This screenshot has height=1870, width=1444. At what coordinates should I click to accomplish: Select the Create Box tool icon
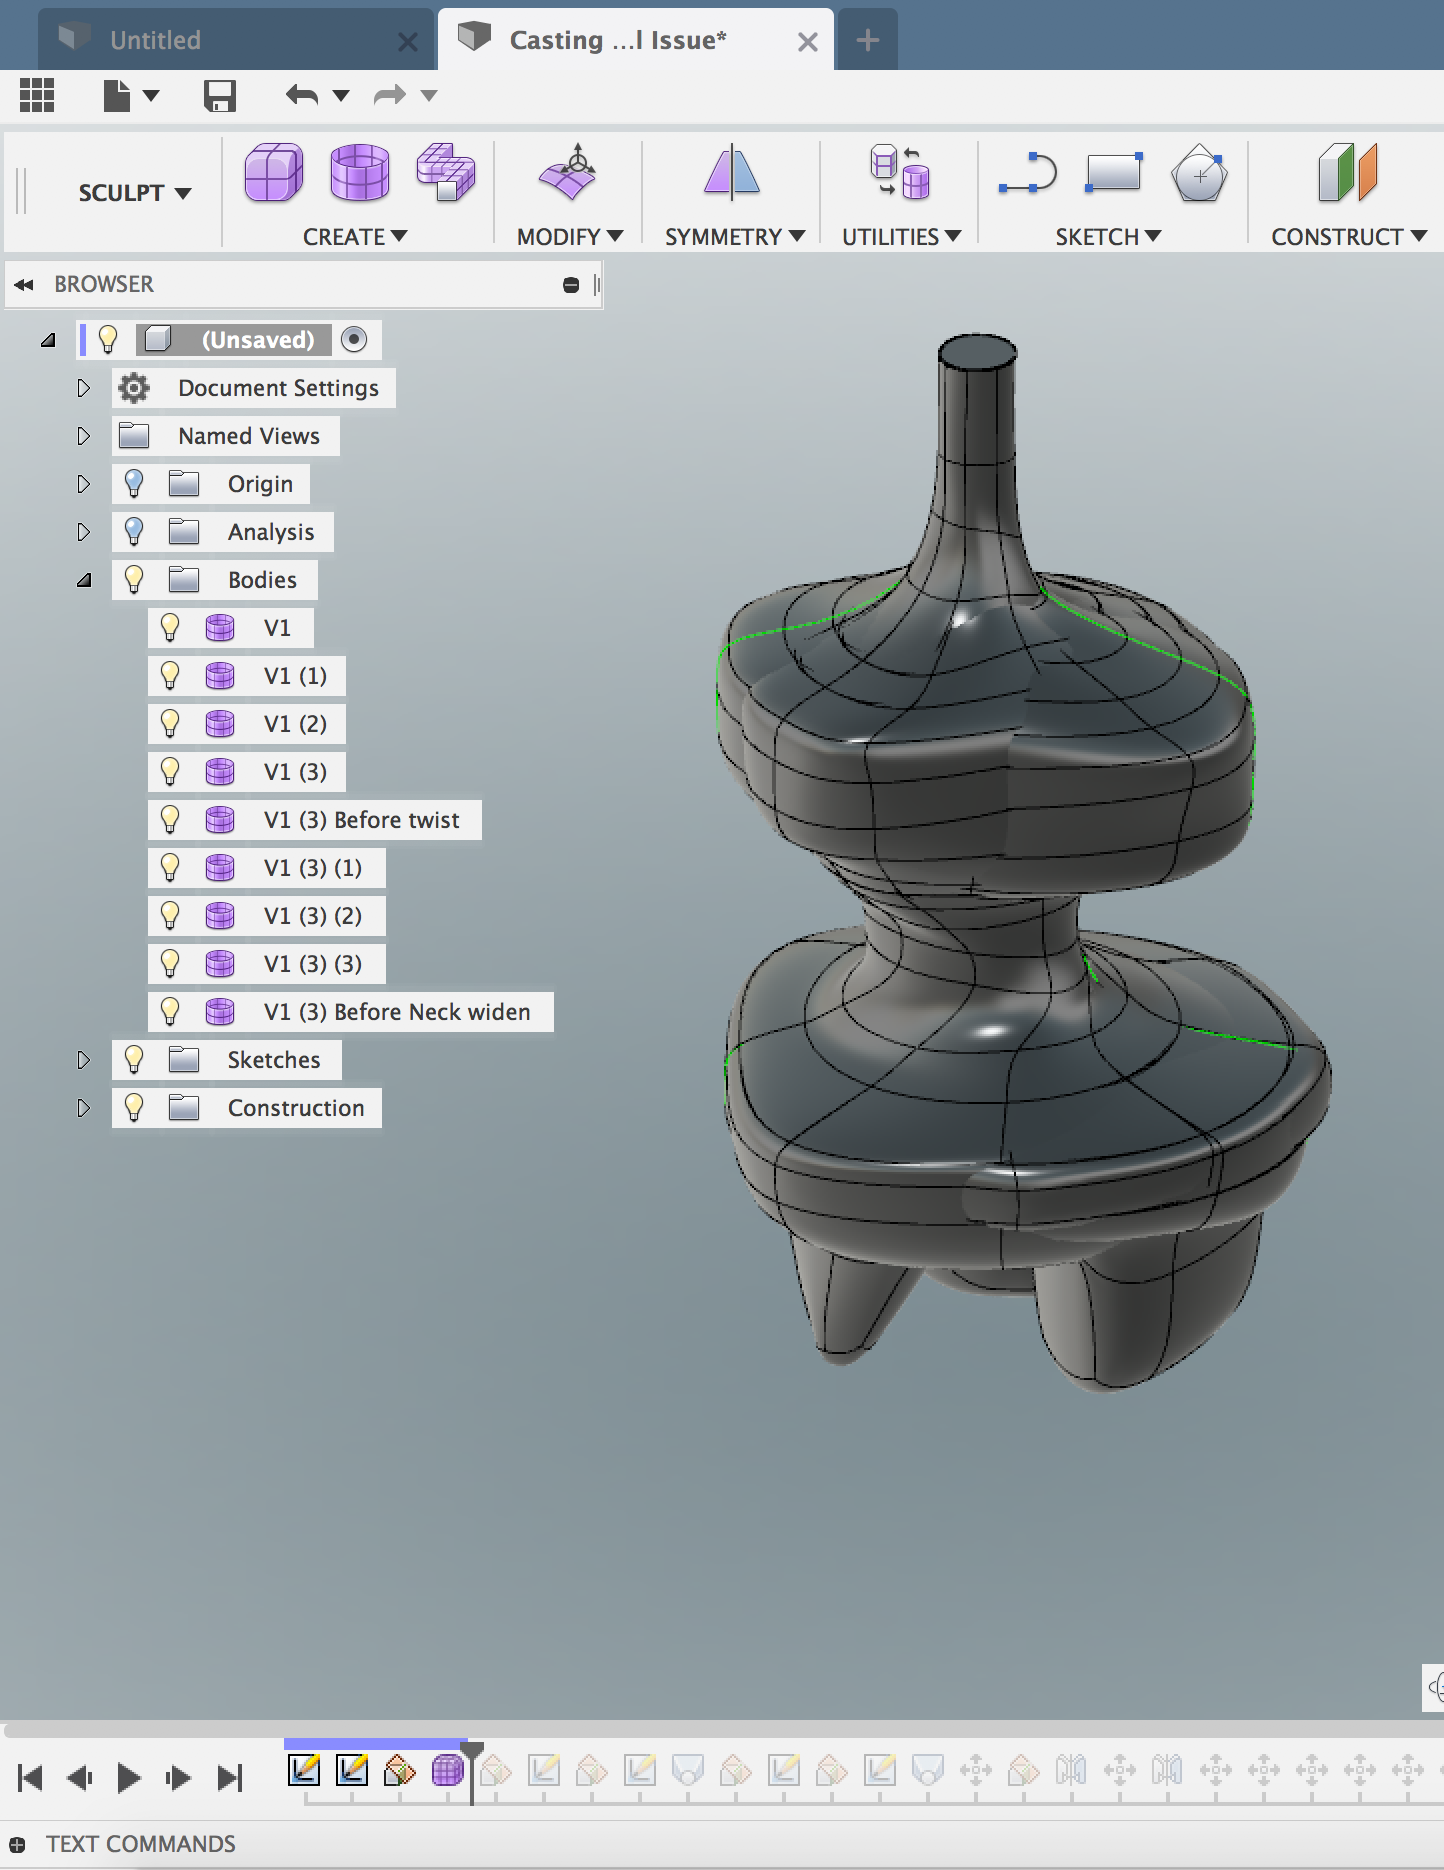pyautogui.click(x=273, y=173)
